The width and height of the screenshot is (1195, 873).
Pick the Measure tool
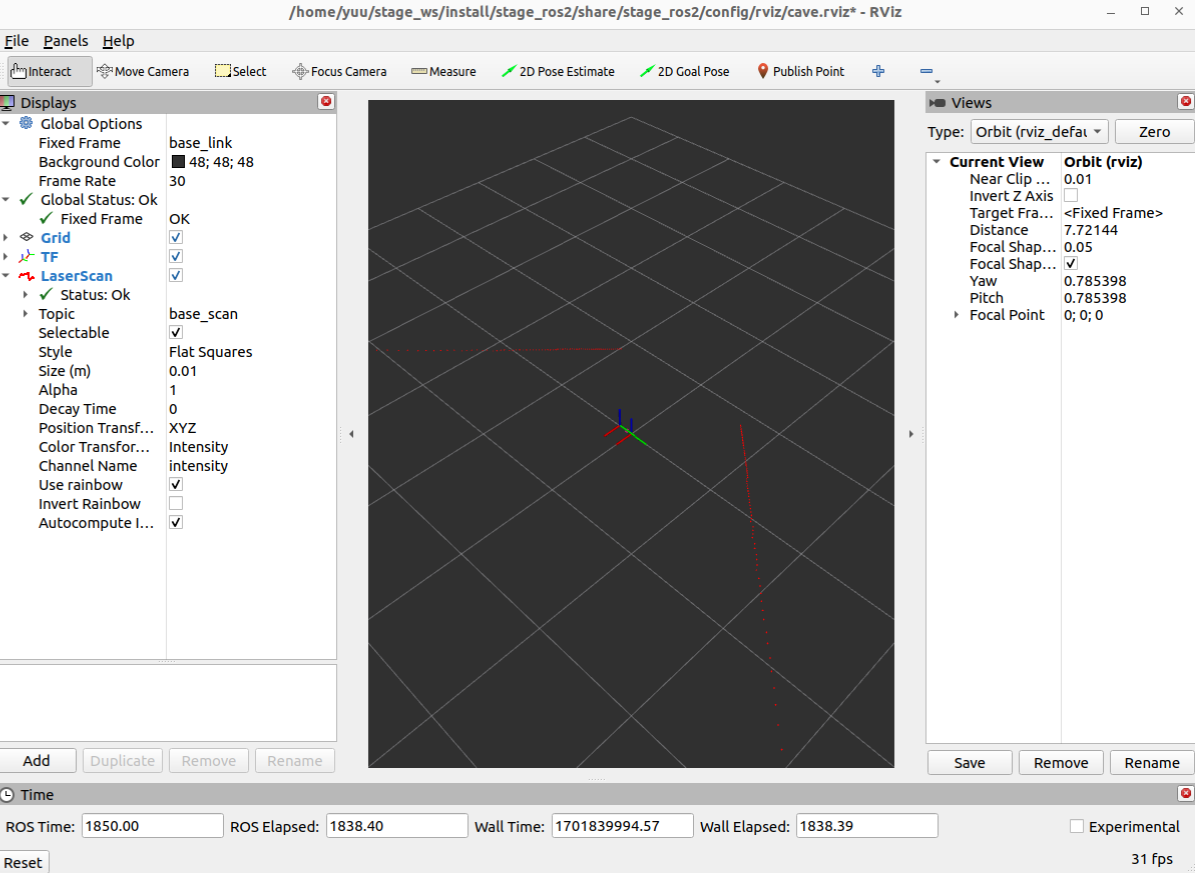(444, 71)
